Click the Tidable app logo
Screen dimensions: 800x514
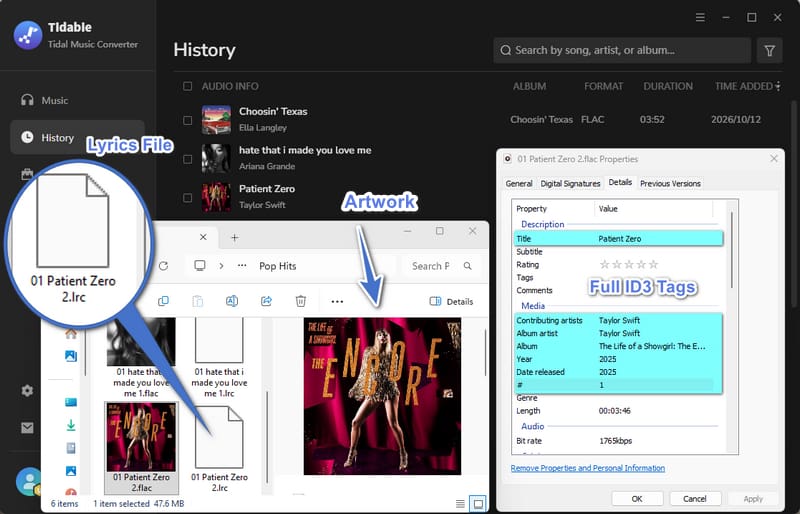point(28,35)
